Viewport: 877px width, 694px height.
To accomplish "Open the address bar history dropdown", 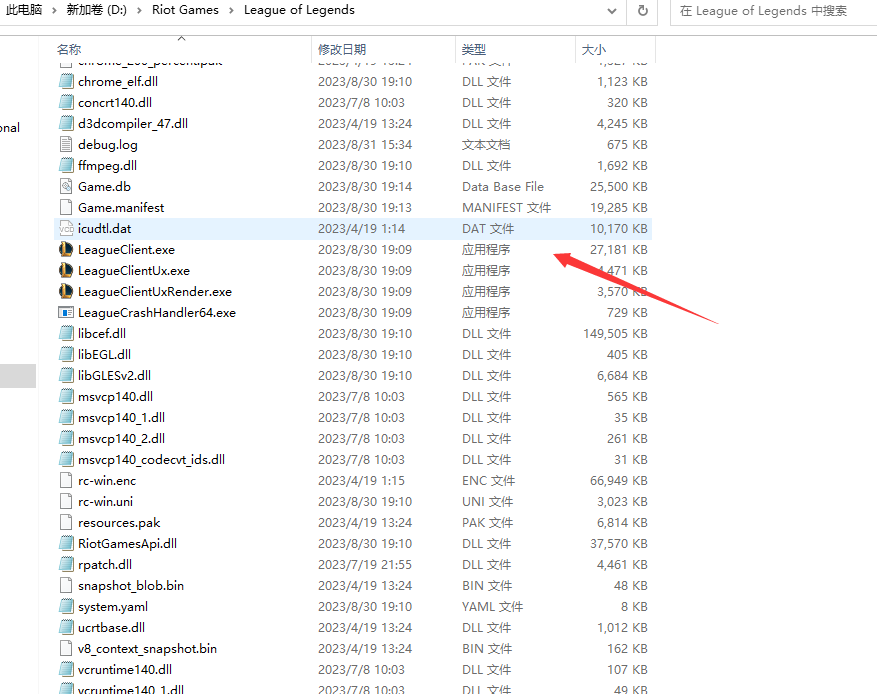I will pyautogui.click(x=612, y=11).
